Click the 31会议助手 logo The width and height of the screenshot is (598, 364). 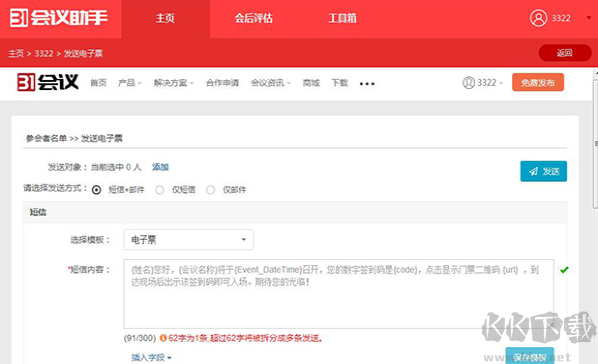[59, 18]
